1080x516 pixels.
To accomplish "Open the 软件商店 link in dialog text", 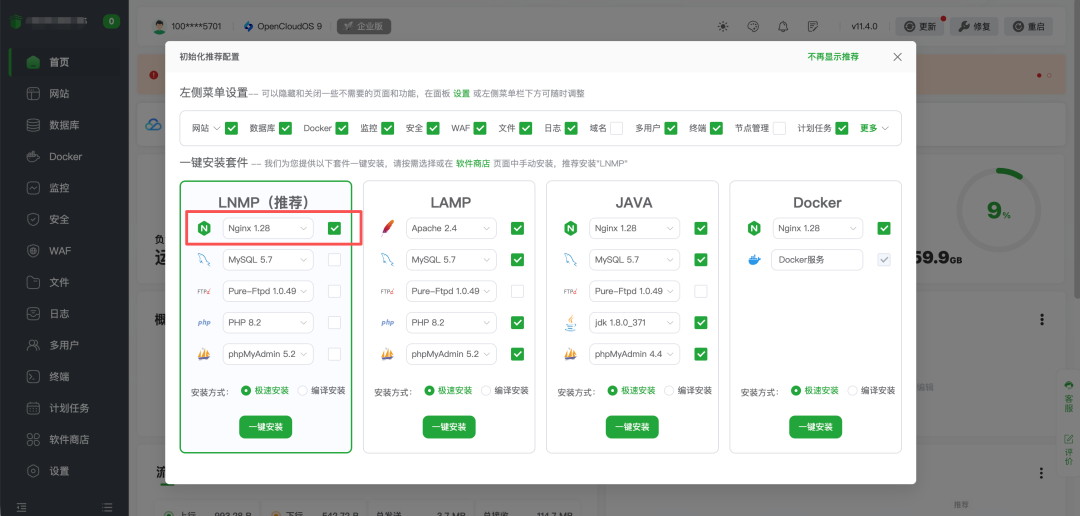I will click(x=473, y=163).
